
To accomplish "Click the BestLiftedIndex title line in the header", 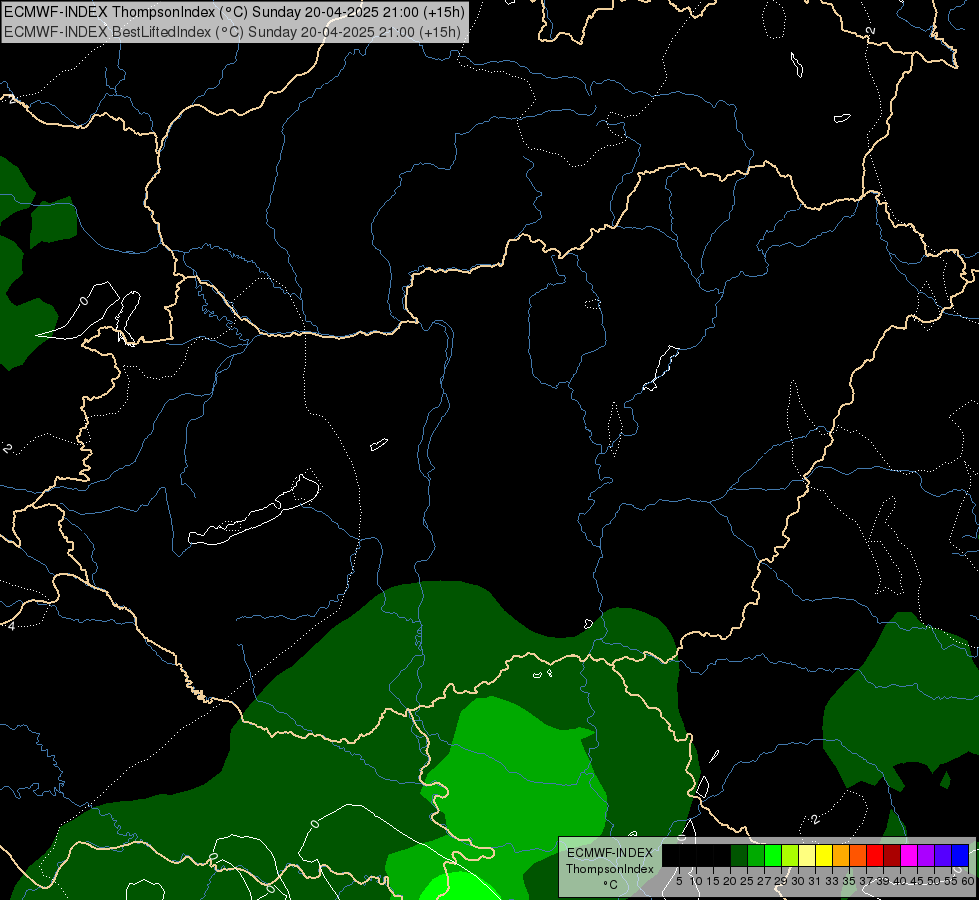I will point(232,32).
